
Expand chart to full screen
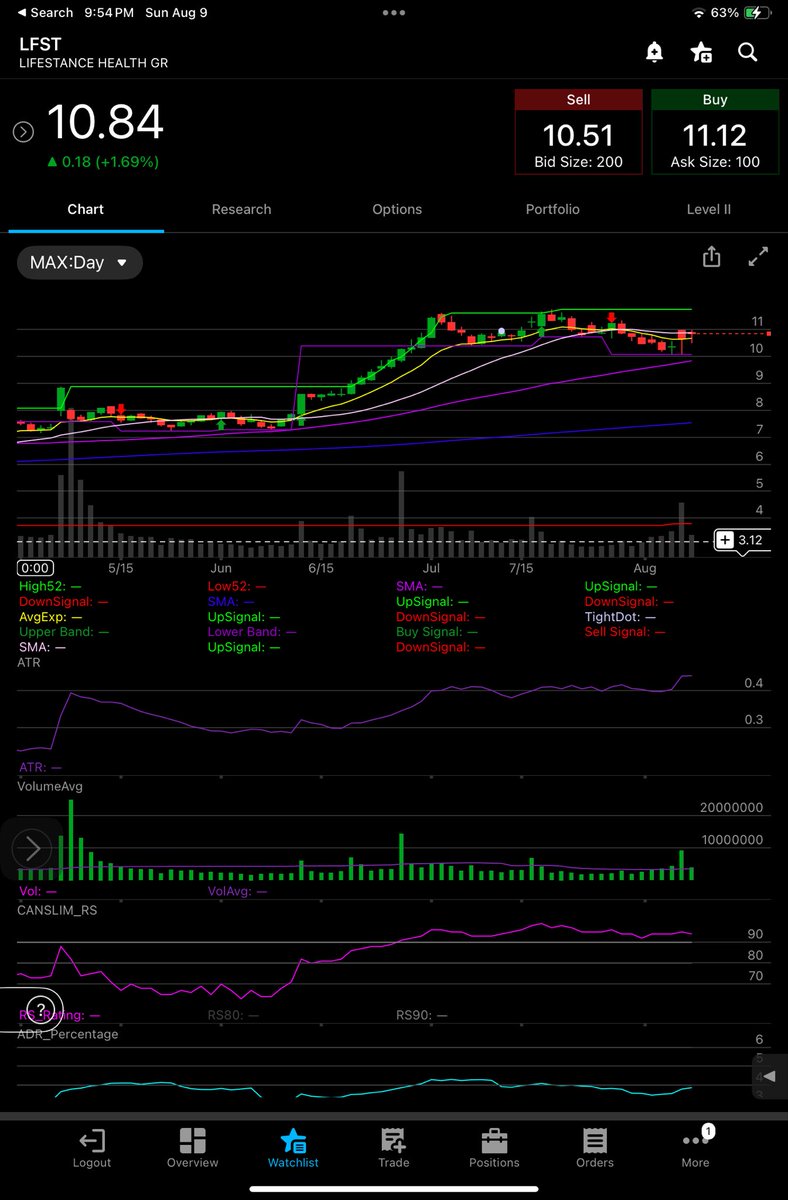pyautogui.click(x=758, y=257)
